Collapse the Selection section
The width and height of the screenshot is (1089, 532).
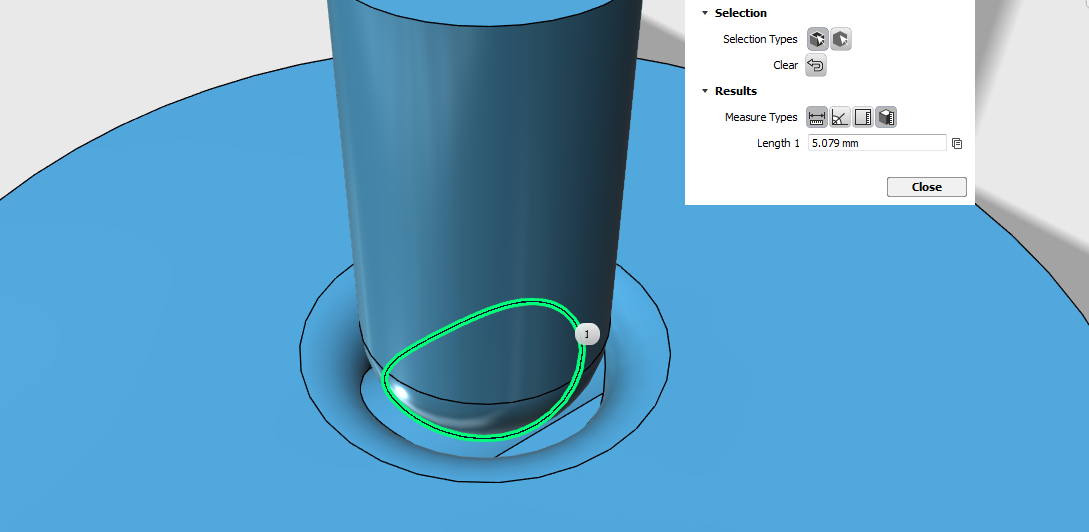point(705,13)
